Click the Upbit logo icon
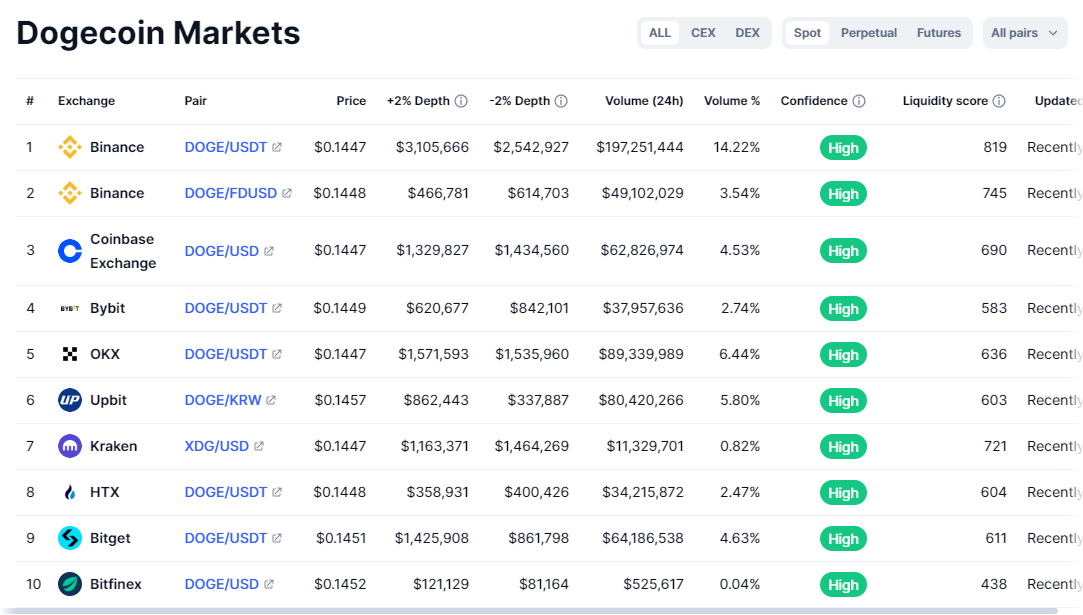This screenshot has height=615, width=1083. [x=70, y=400]
